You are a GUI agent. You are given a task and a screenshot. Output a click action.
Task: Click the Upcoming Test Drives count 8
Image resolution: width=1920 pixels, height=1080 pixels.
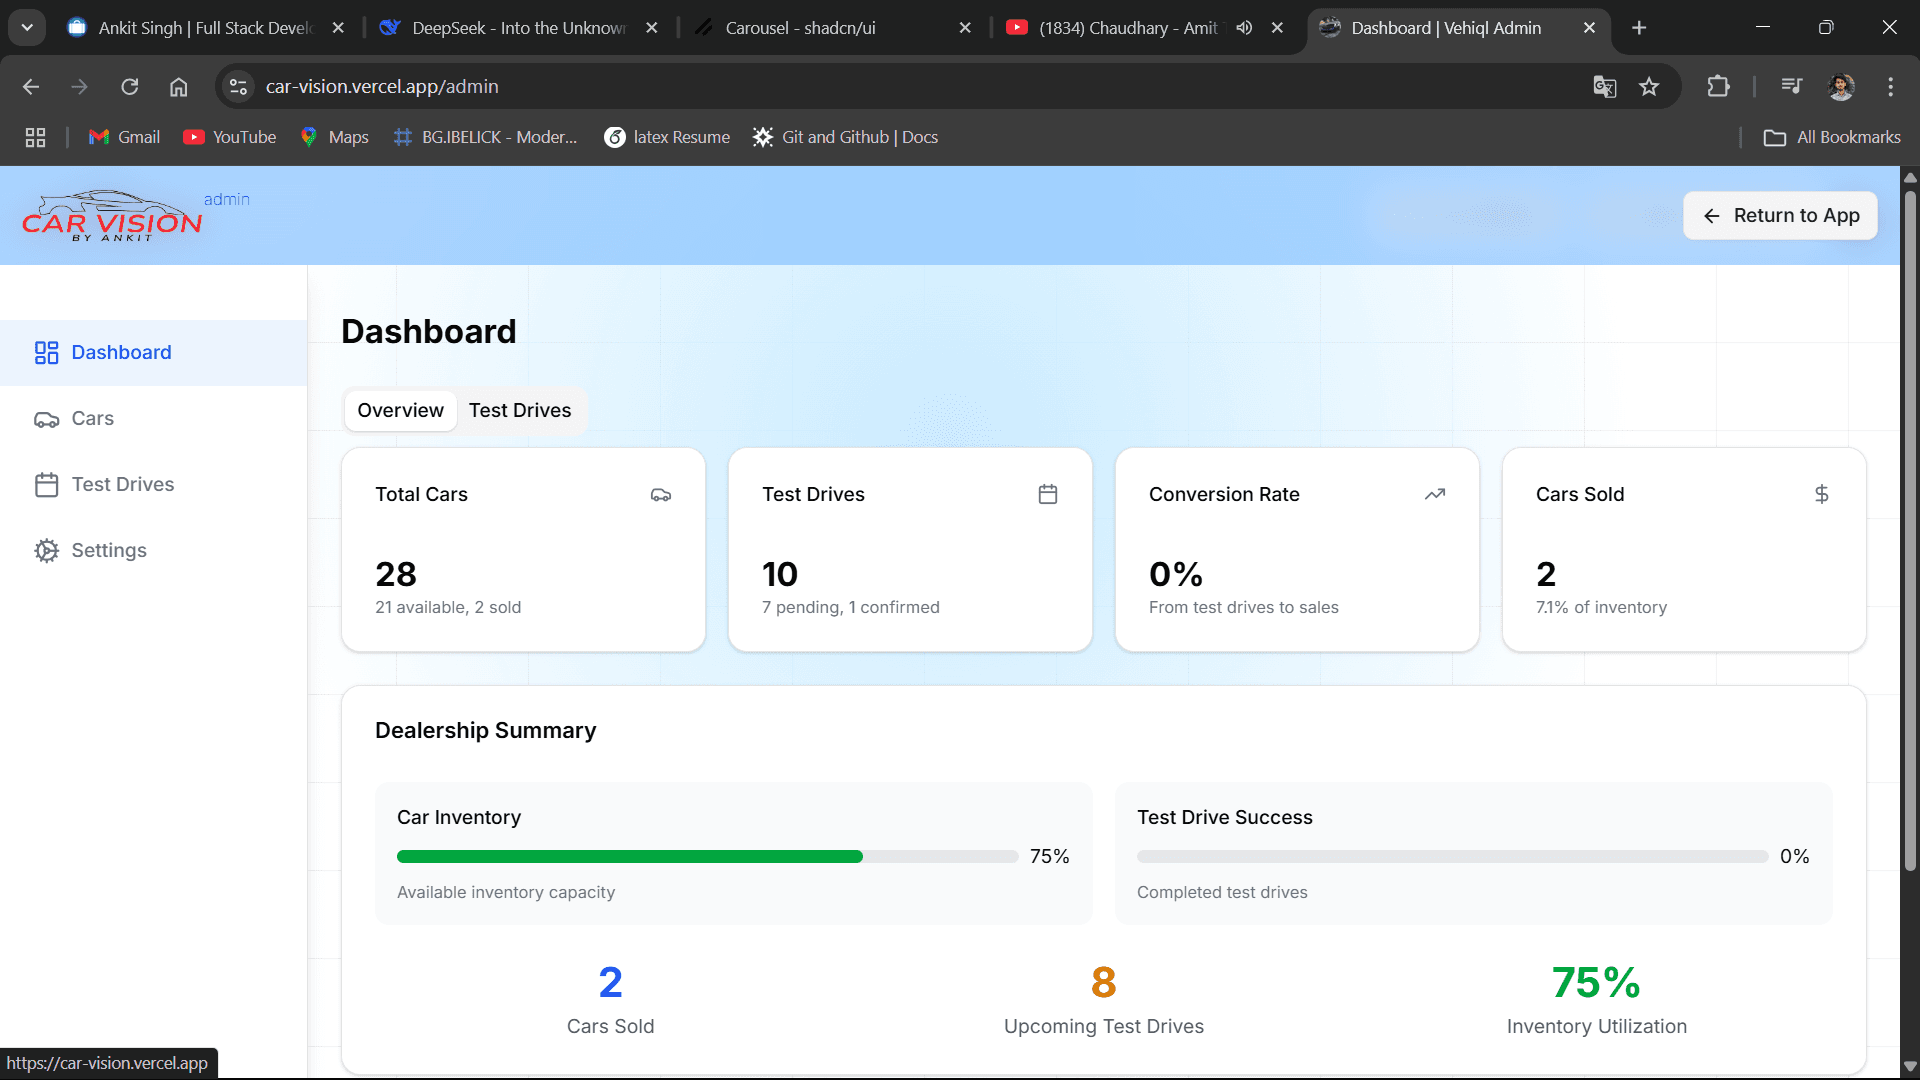[1104, 983]
